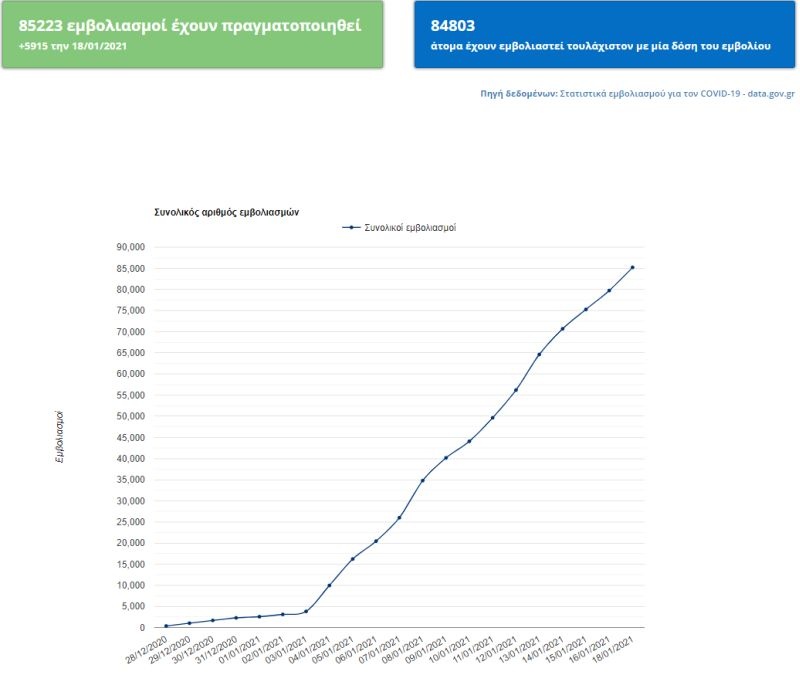This screenshot has width=800, height=675.
Task: Click the chart title Συνολικός αριθμός εμβολιασμών
Action: click(227, 213)
